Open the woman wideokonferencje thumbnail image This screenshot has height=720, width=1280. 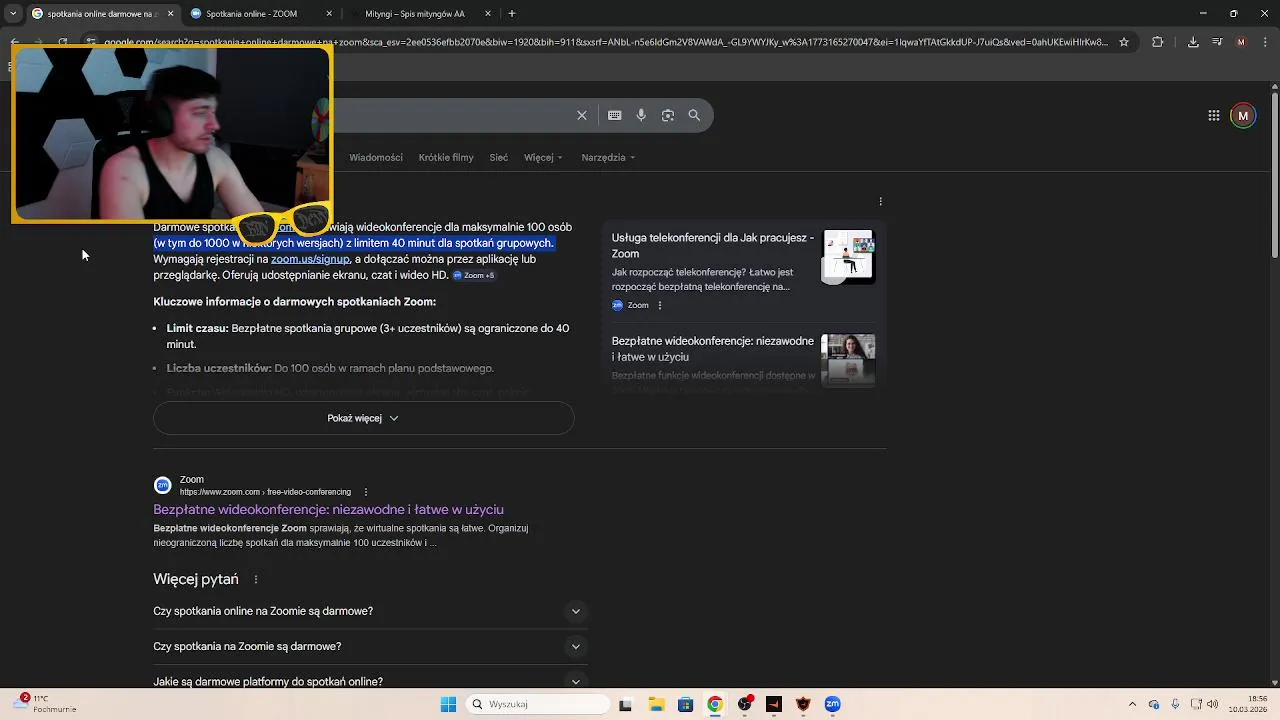(x=848, y=359)
